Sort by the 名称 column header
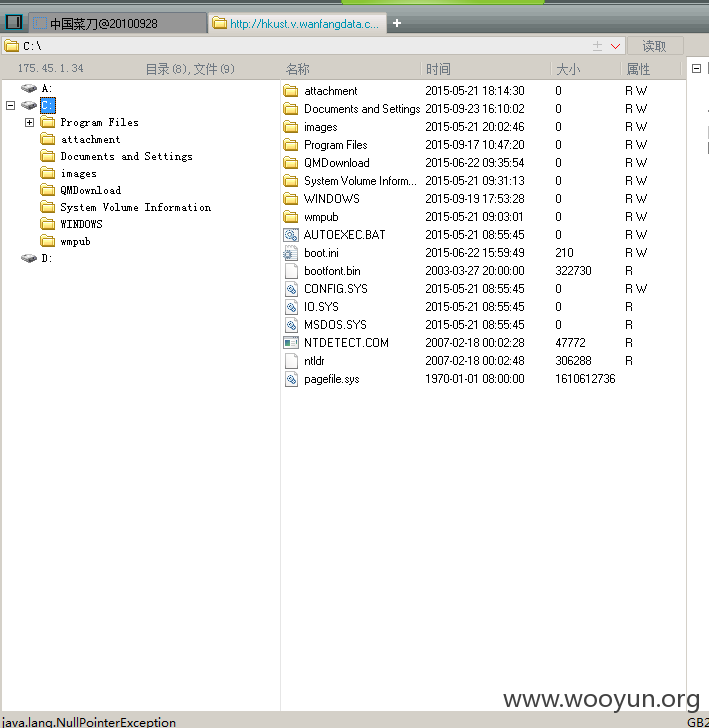709x728 pixels. 297,69
